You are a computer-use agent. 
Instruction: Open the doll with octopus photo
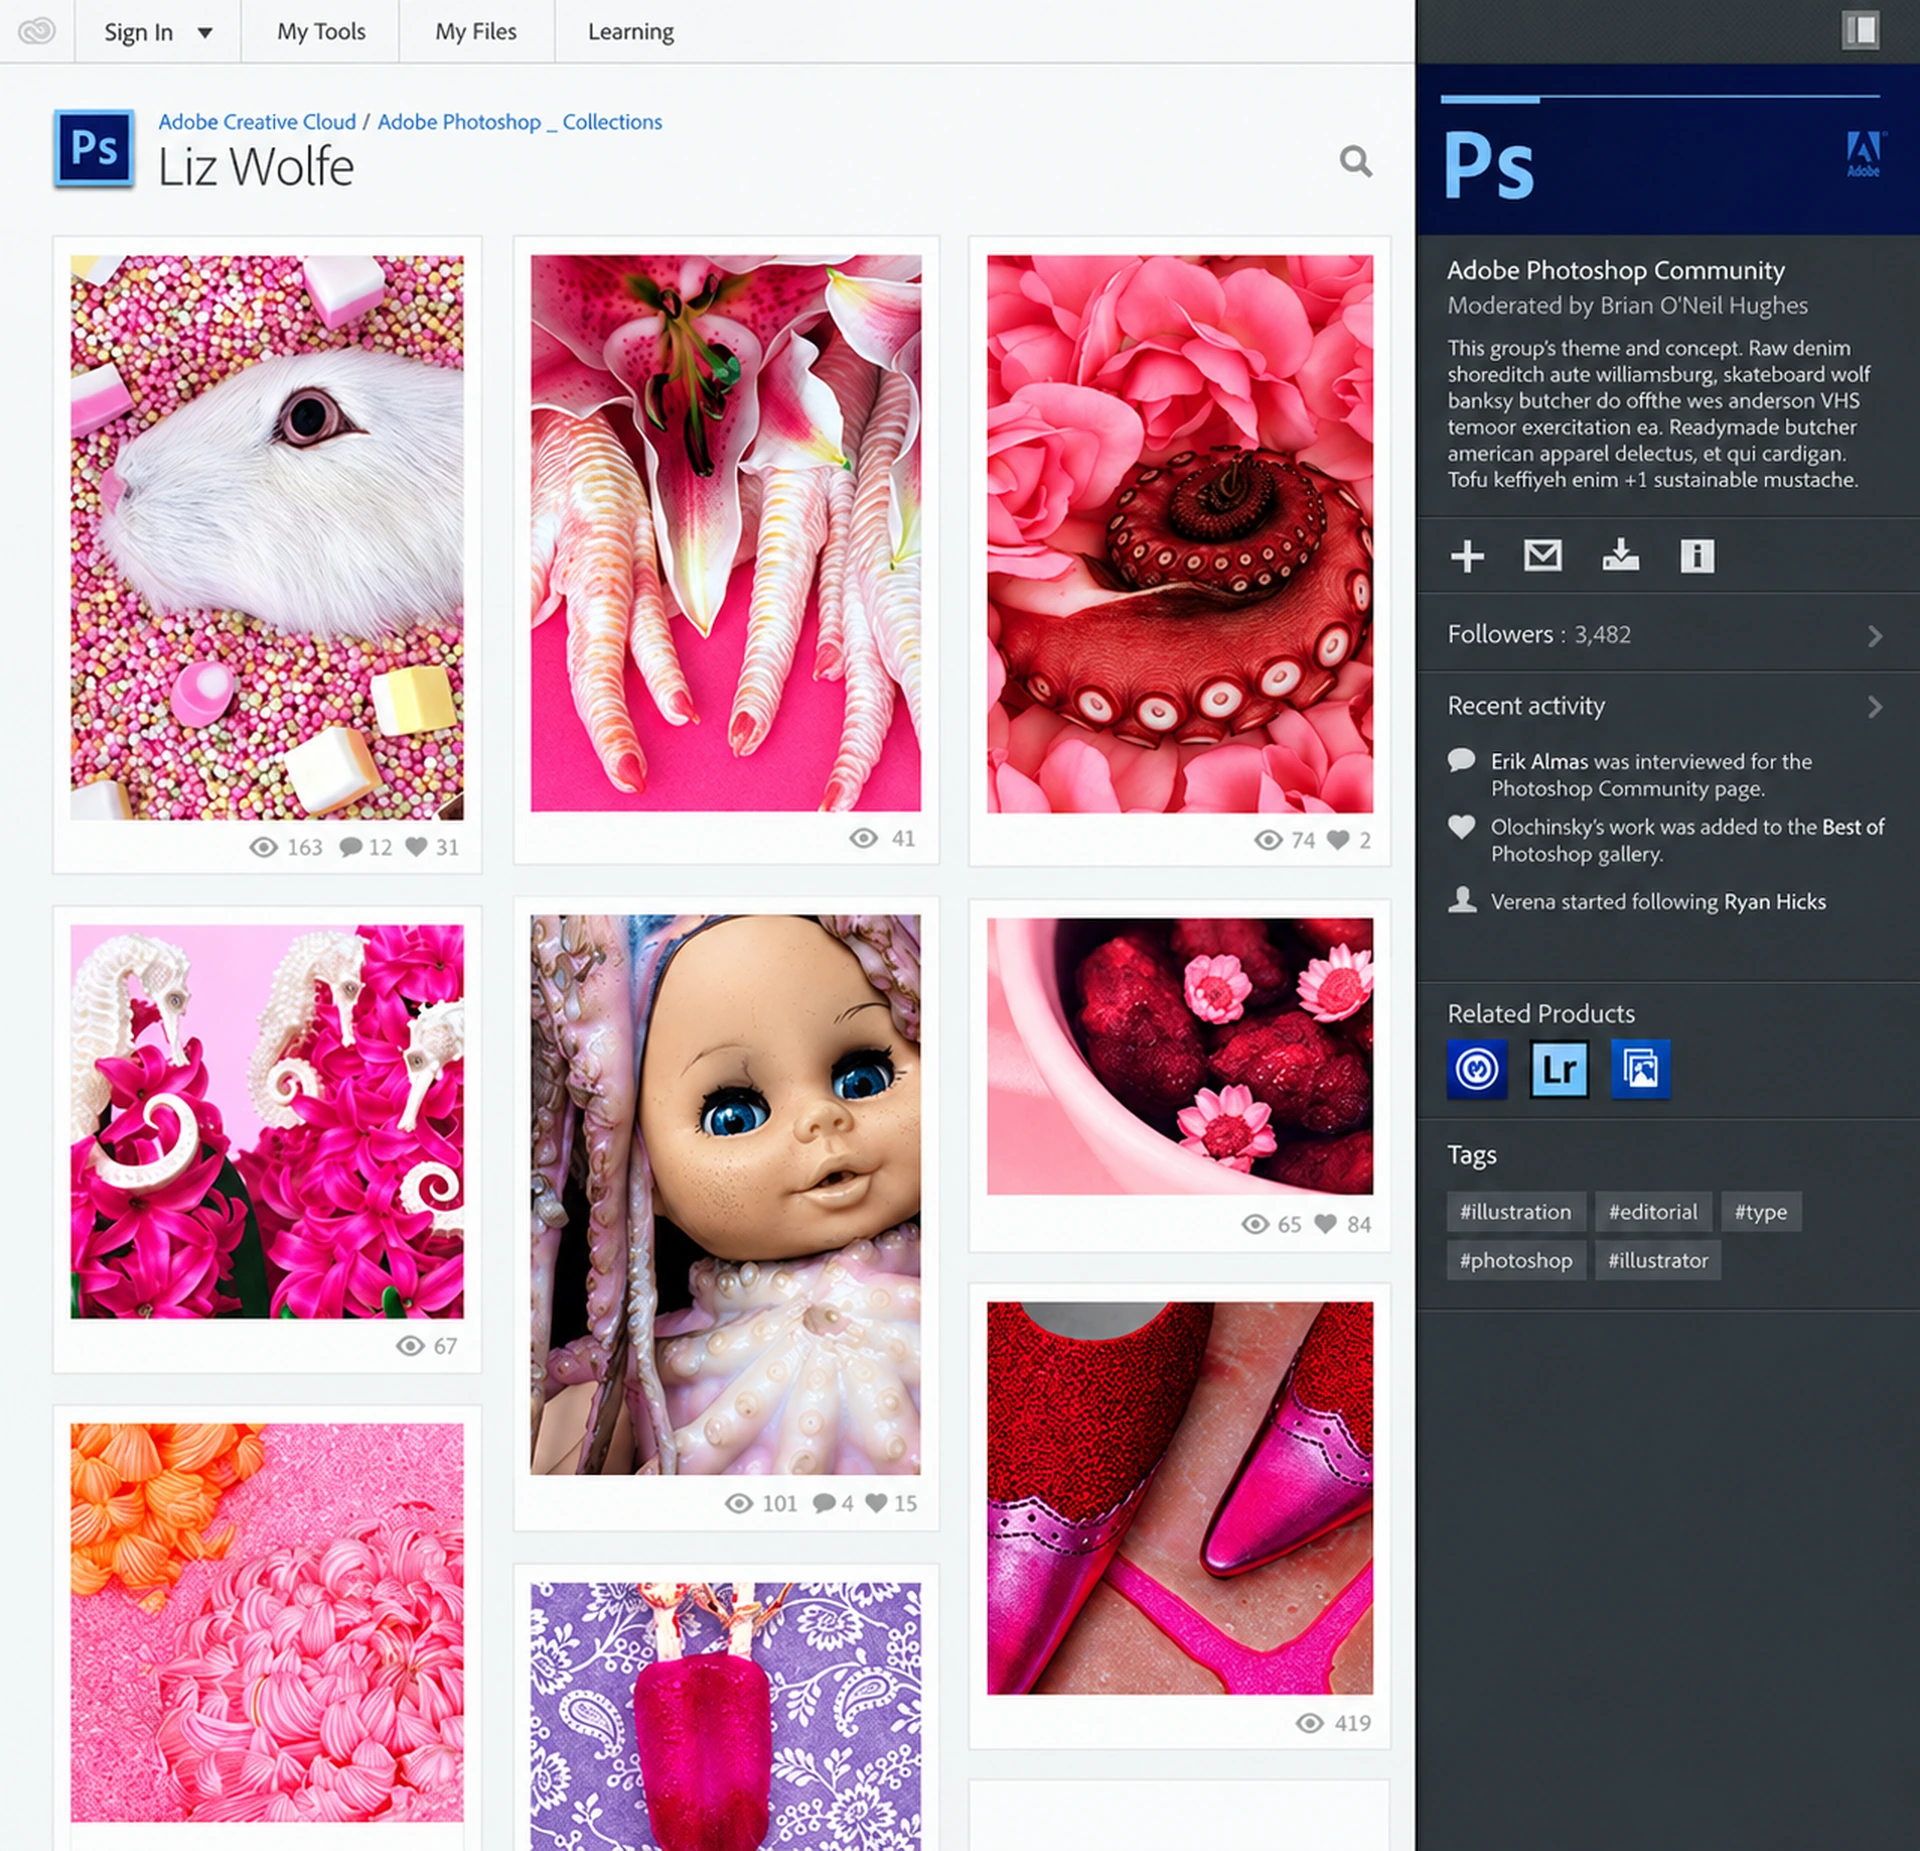725,1194
